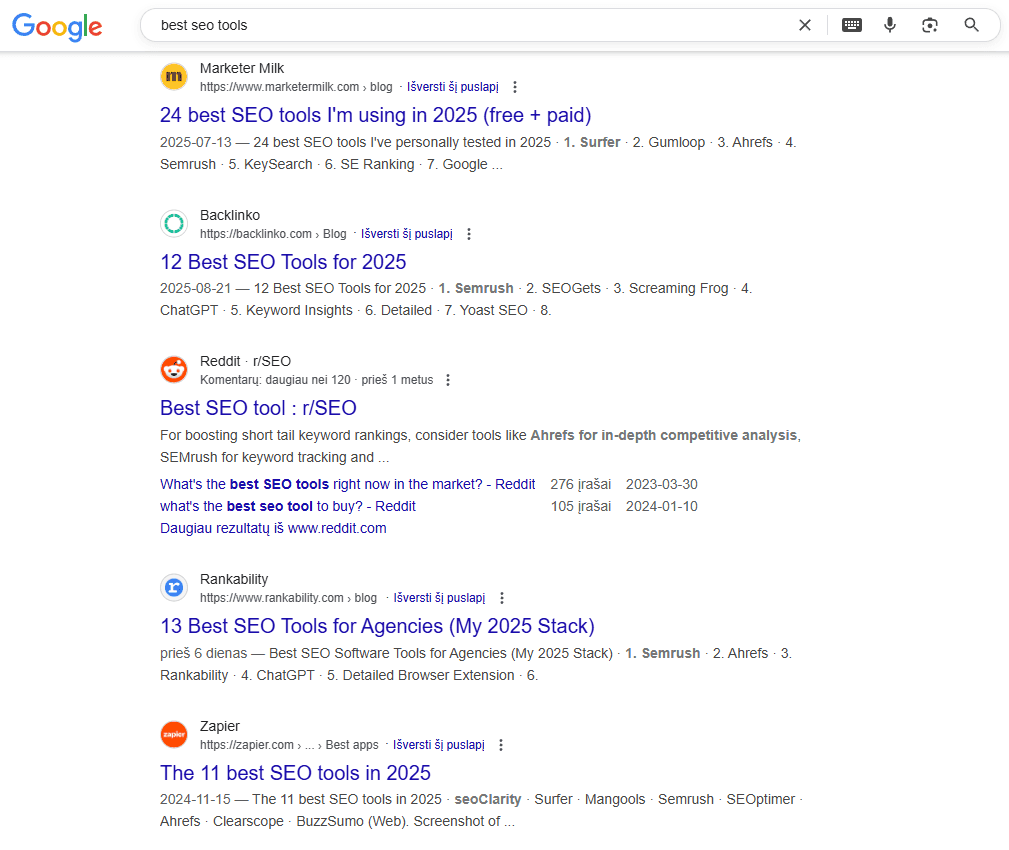
Task: Click the Backlinko favicon
Action: tap(174, 223)
